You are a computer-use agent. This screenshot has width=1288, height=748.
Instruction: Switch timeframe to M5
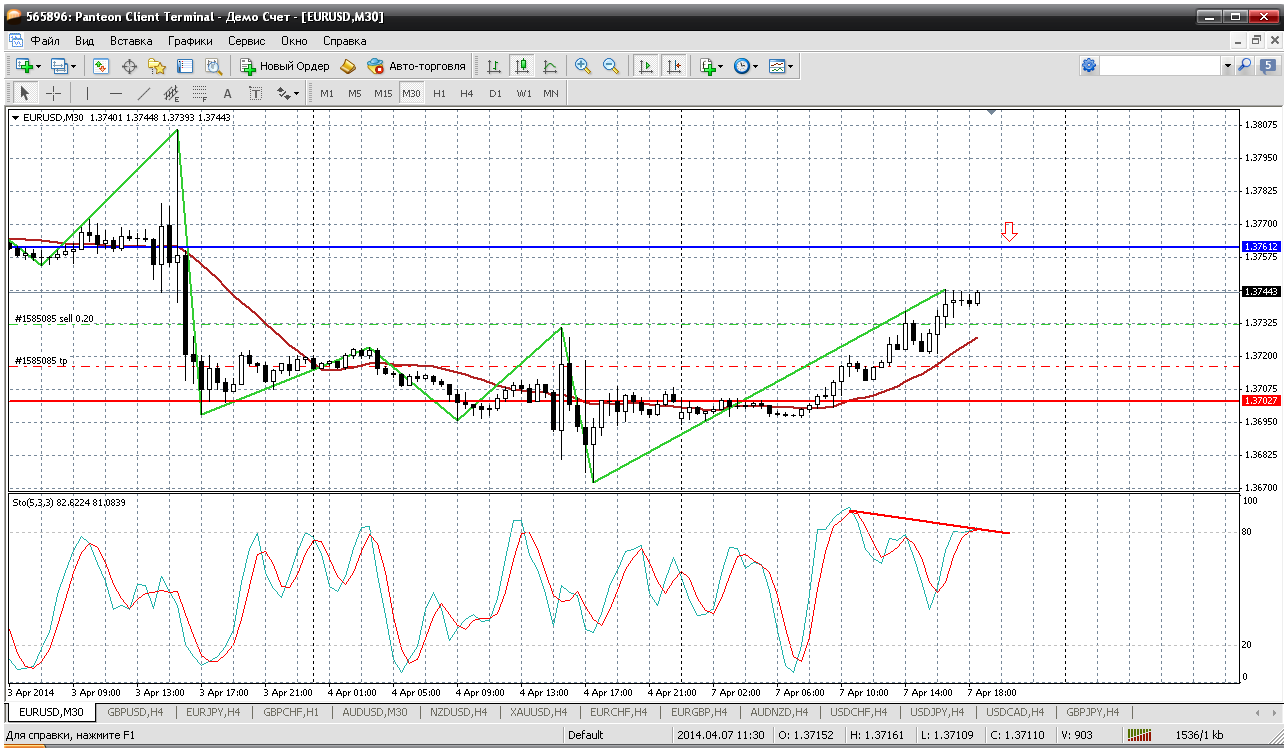pos(355,93)
